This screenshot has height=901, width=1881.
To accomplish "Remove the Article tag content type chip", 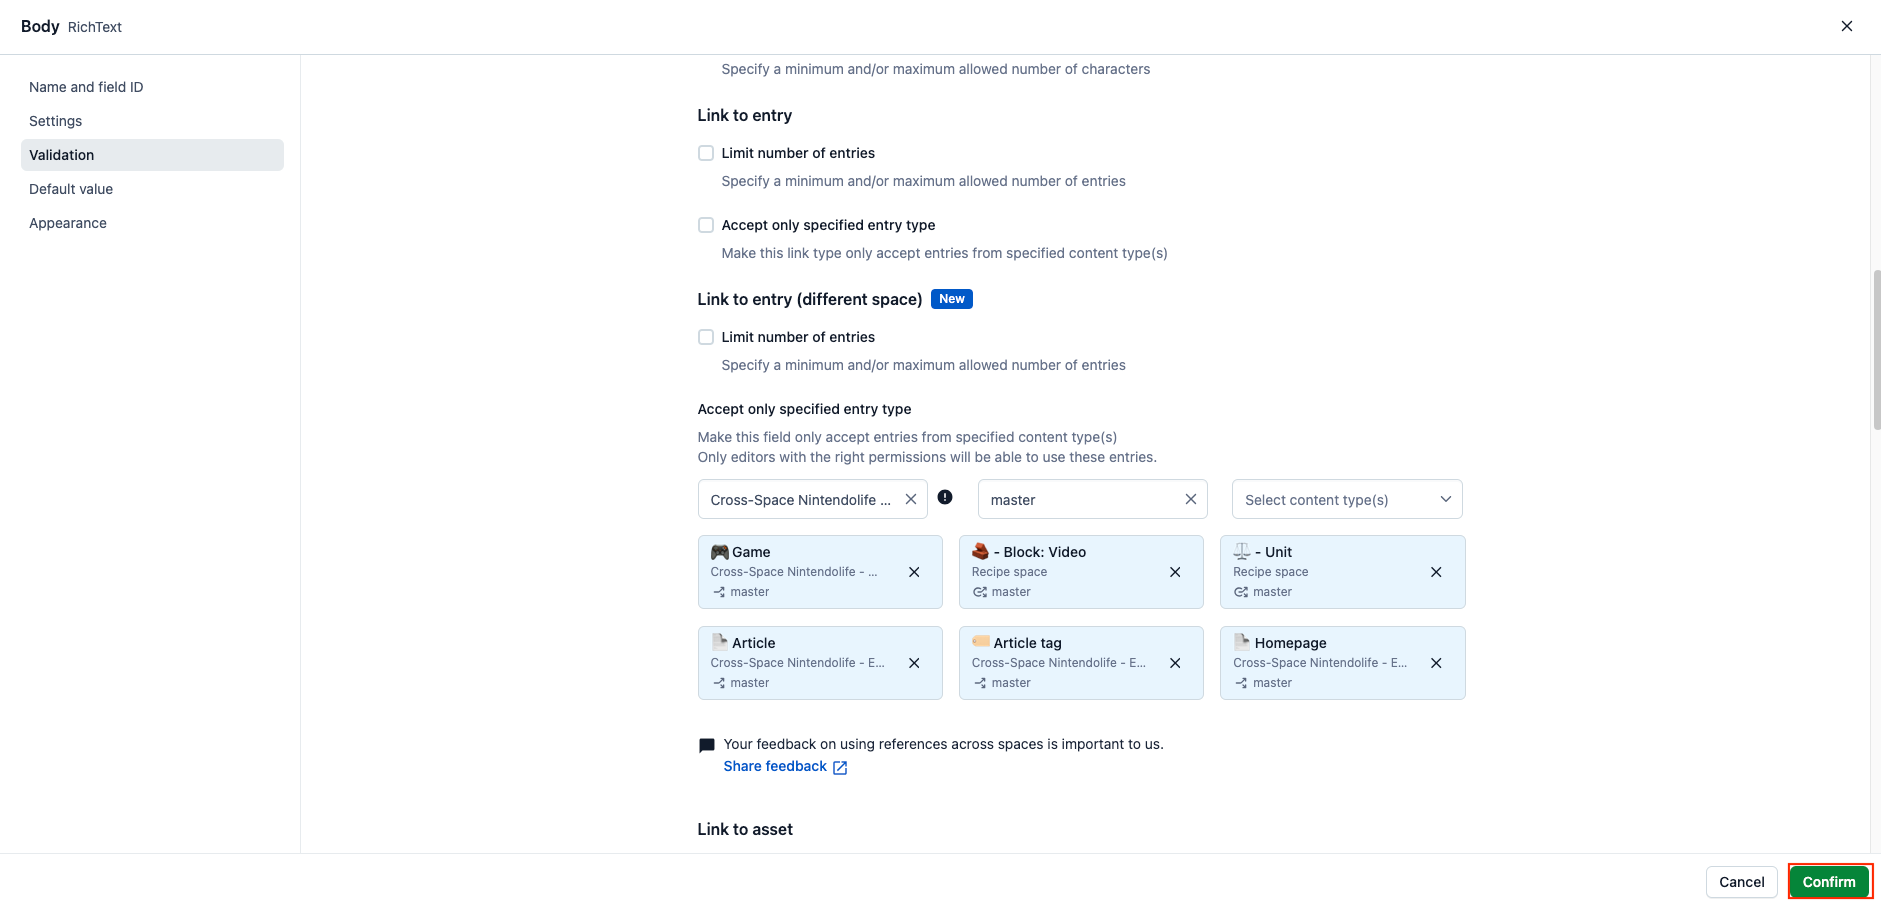I will (x=1175, y=663).
